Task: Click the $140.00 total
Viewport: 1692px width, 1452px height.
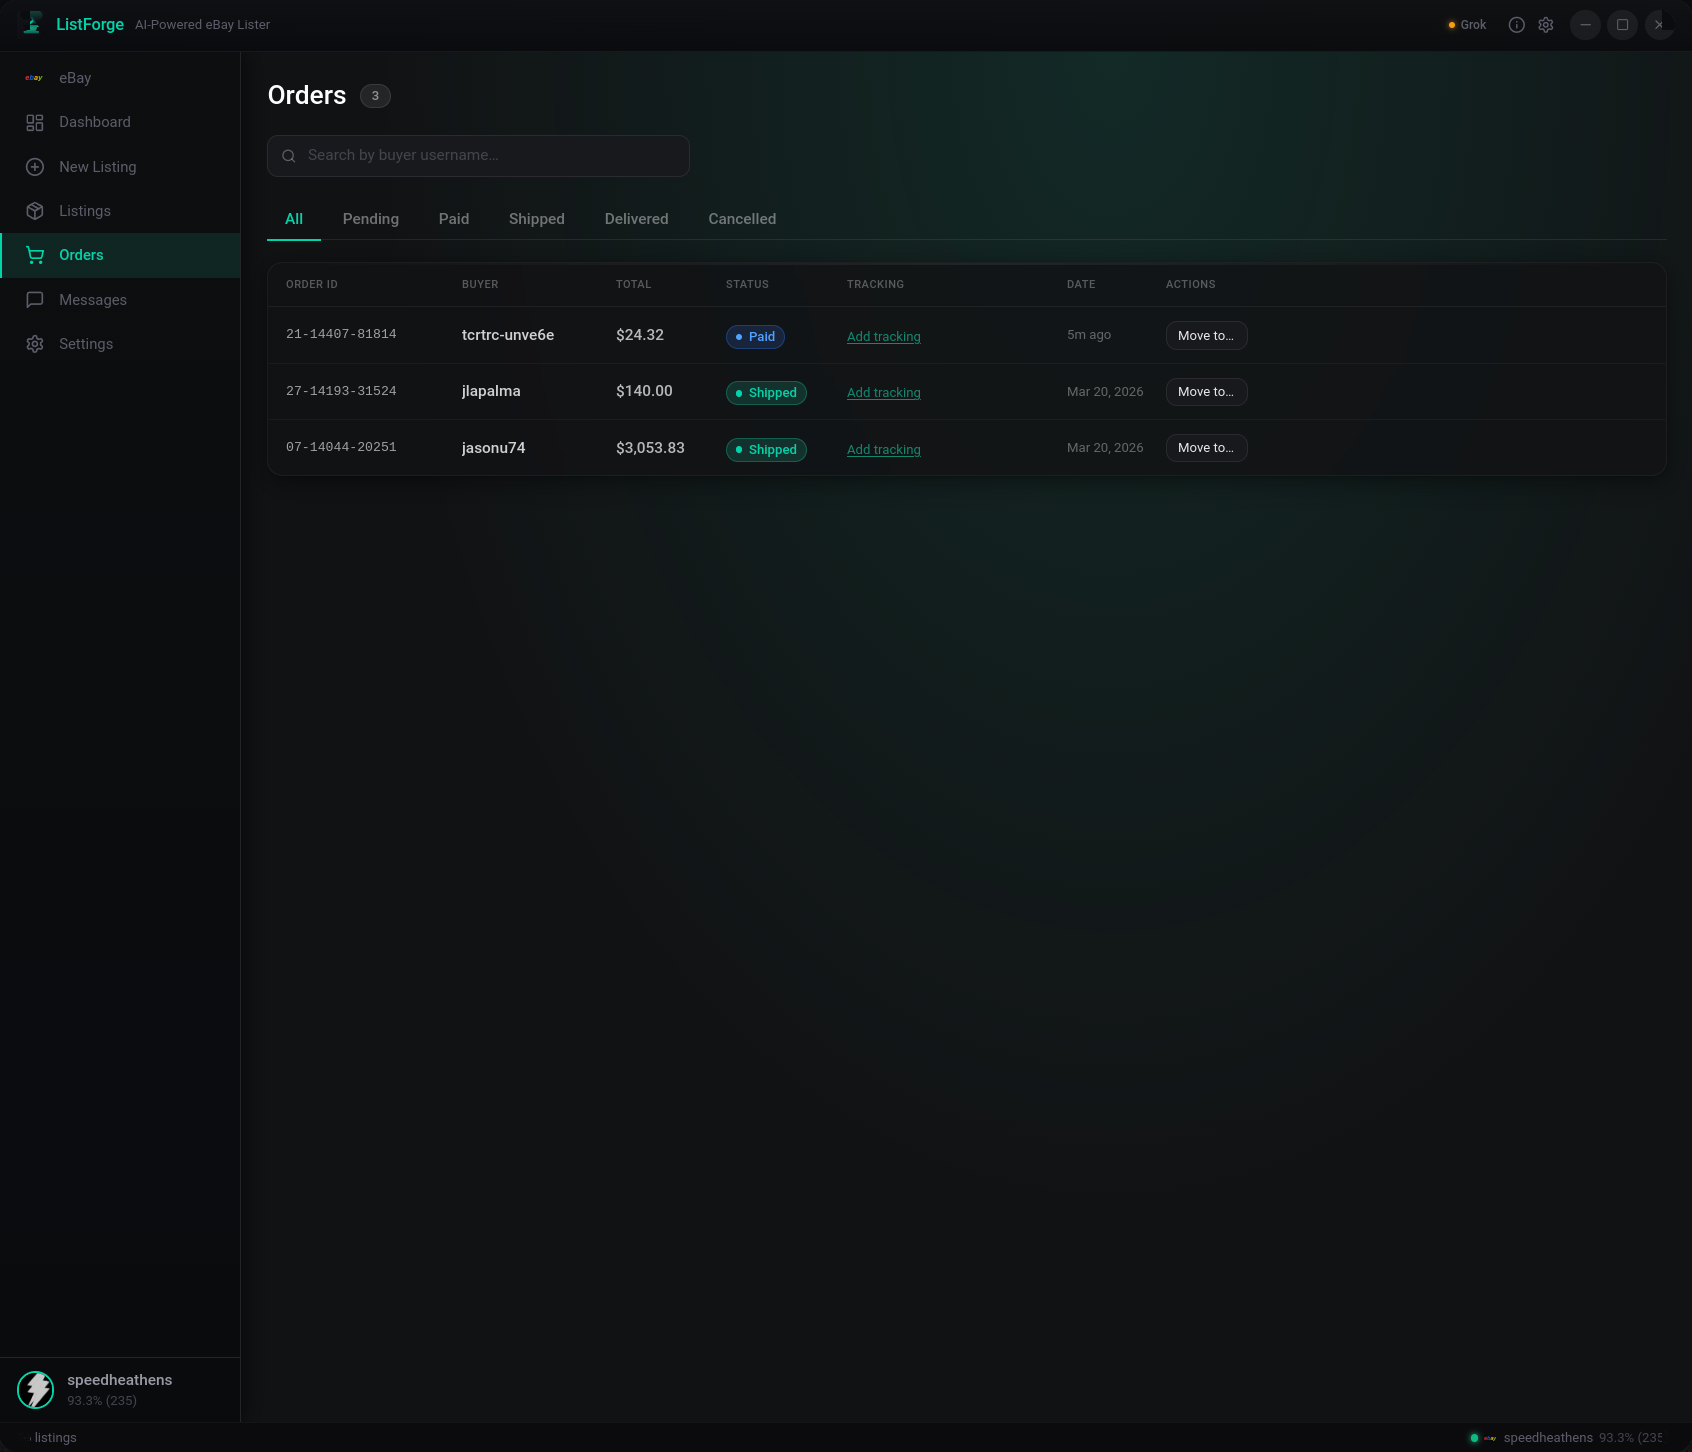Action: (x=644, y=391)
